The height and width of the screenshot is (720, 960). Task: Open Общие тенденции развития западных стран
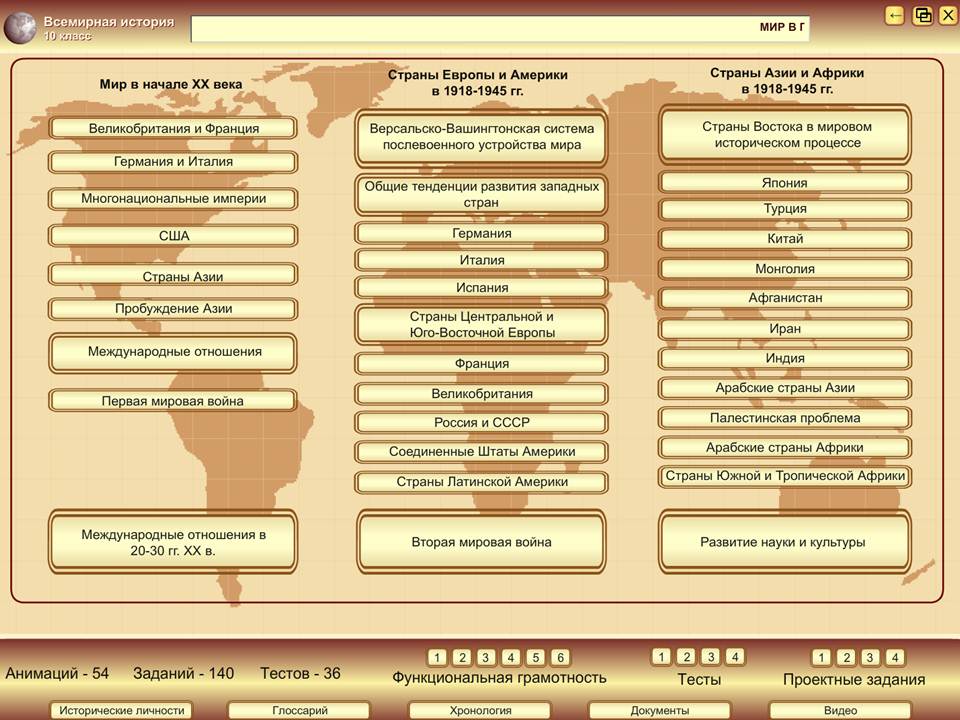coord(481,195)
